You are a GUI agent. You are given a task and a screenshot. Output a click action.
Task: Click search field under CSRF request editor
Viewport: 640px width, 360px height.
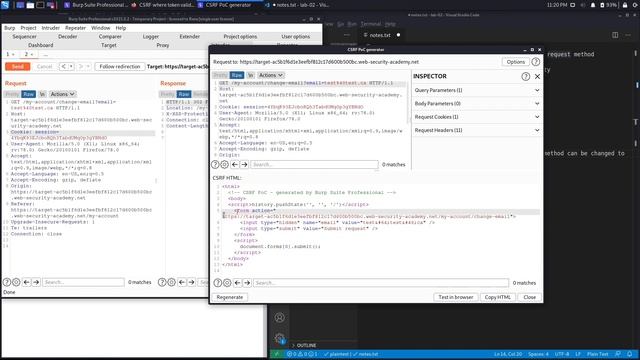(x=314, y=164)
